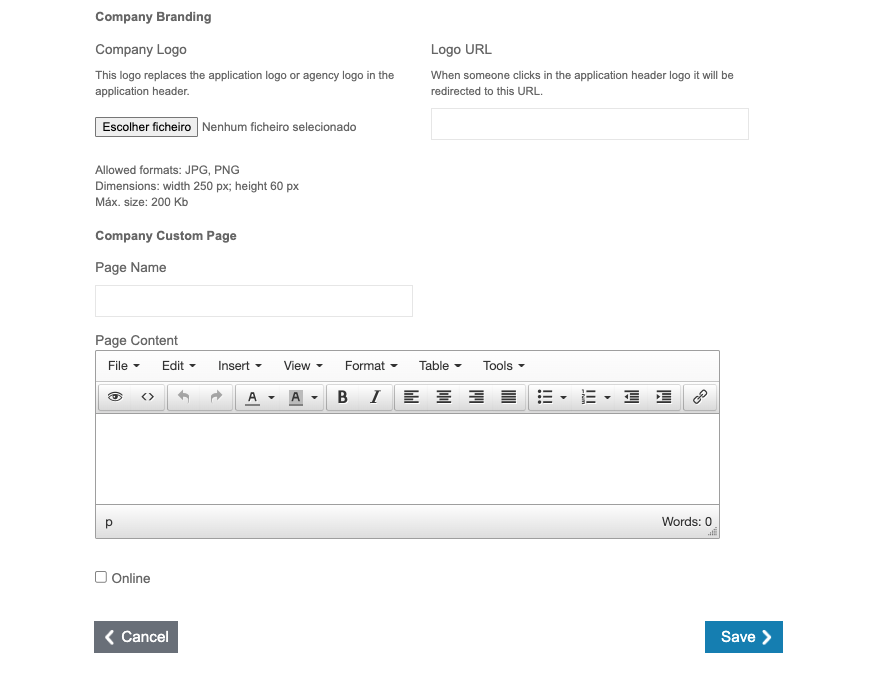Image resolution: width=877 pixels, height=680 pixels.
Task: Toggle italic formatting
Action: coord(374,397)
